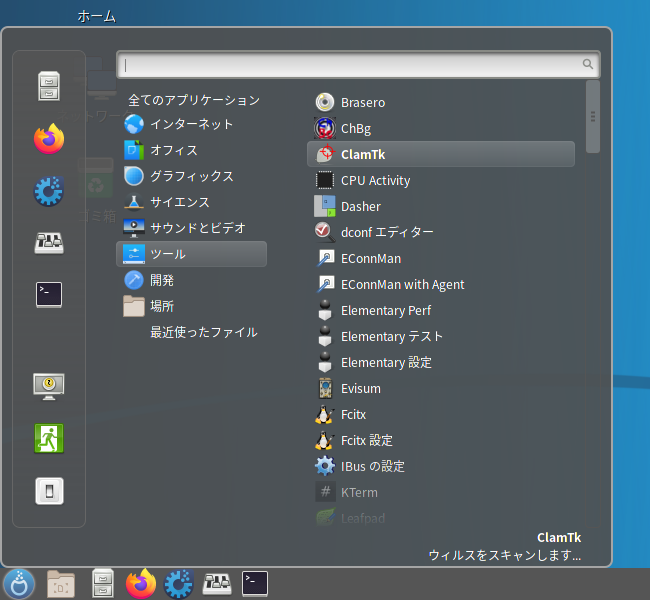The height and width of the screenshot is (600, 650).
Task: Click the menu search input field
Action: pyautogui.click(x=358, y=64)
